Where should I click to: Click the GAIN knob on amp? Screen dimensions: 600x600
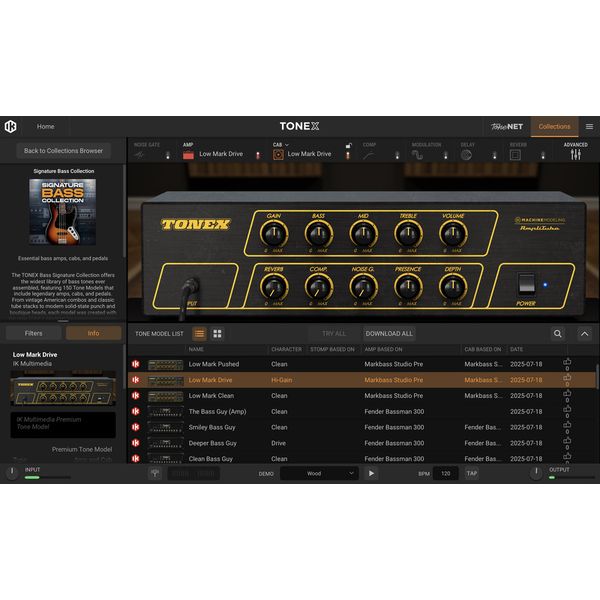click(x=271, y=234)
